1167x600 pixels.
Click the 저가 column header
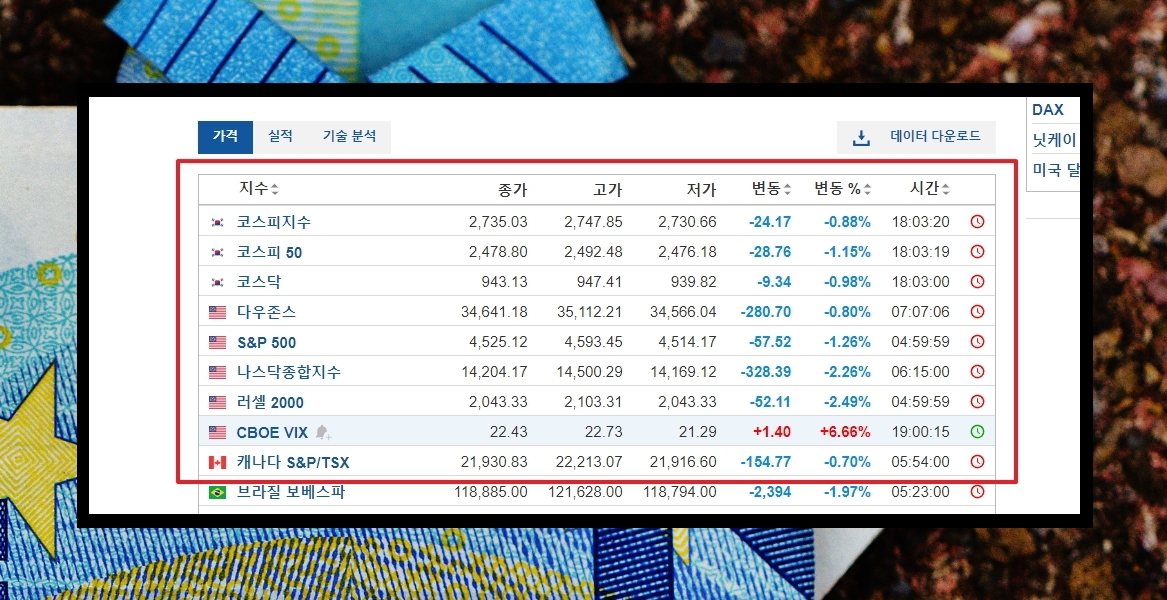pyautogui.click(x=702, y=190)
